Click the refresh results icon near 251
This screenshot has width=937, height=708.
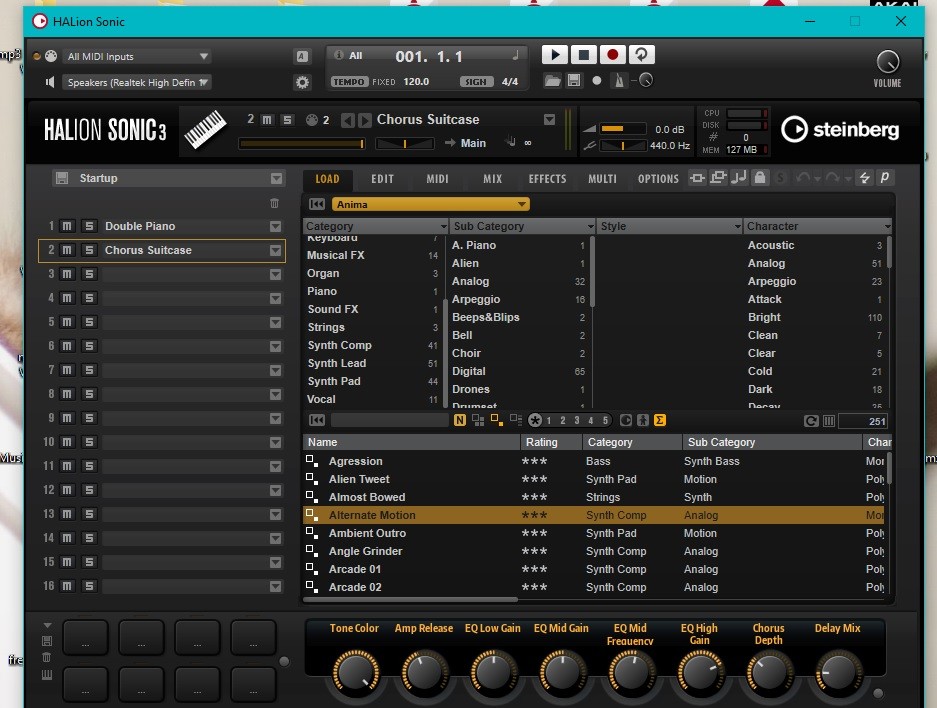(811, 421)
